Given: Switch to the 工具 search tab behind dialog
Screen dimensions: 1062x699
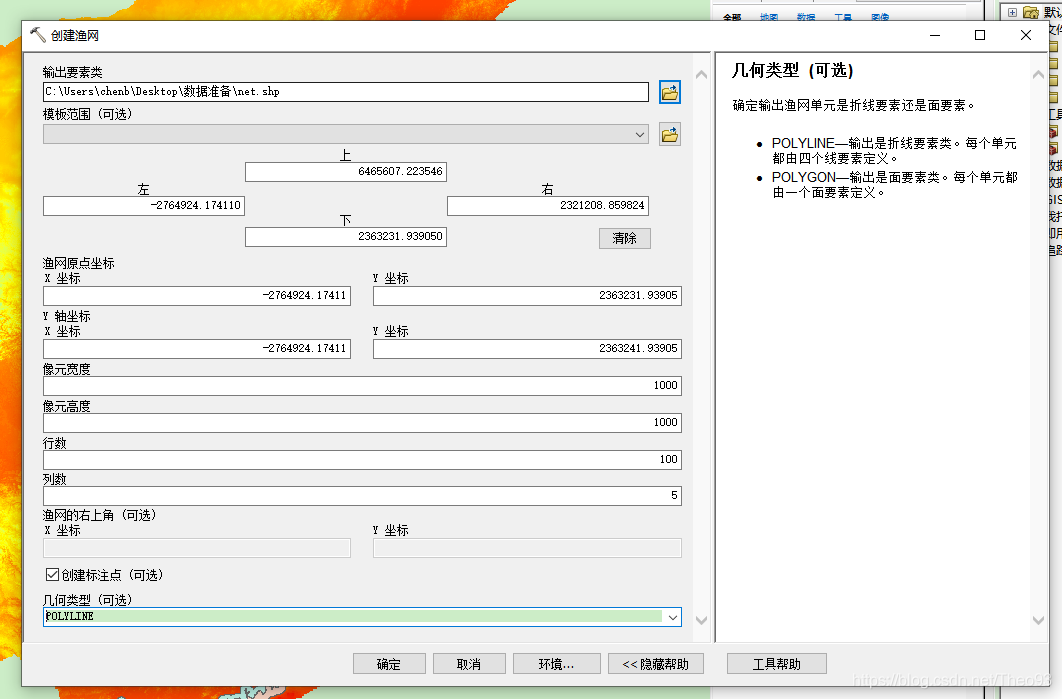Looking at the screenshot, I should pos(843,17).
